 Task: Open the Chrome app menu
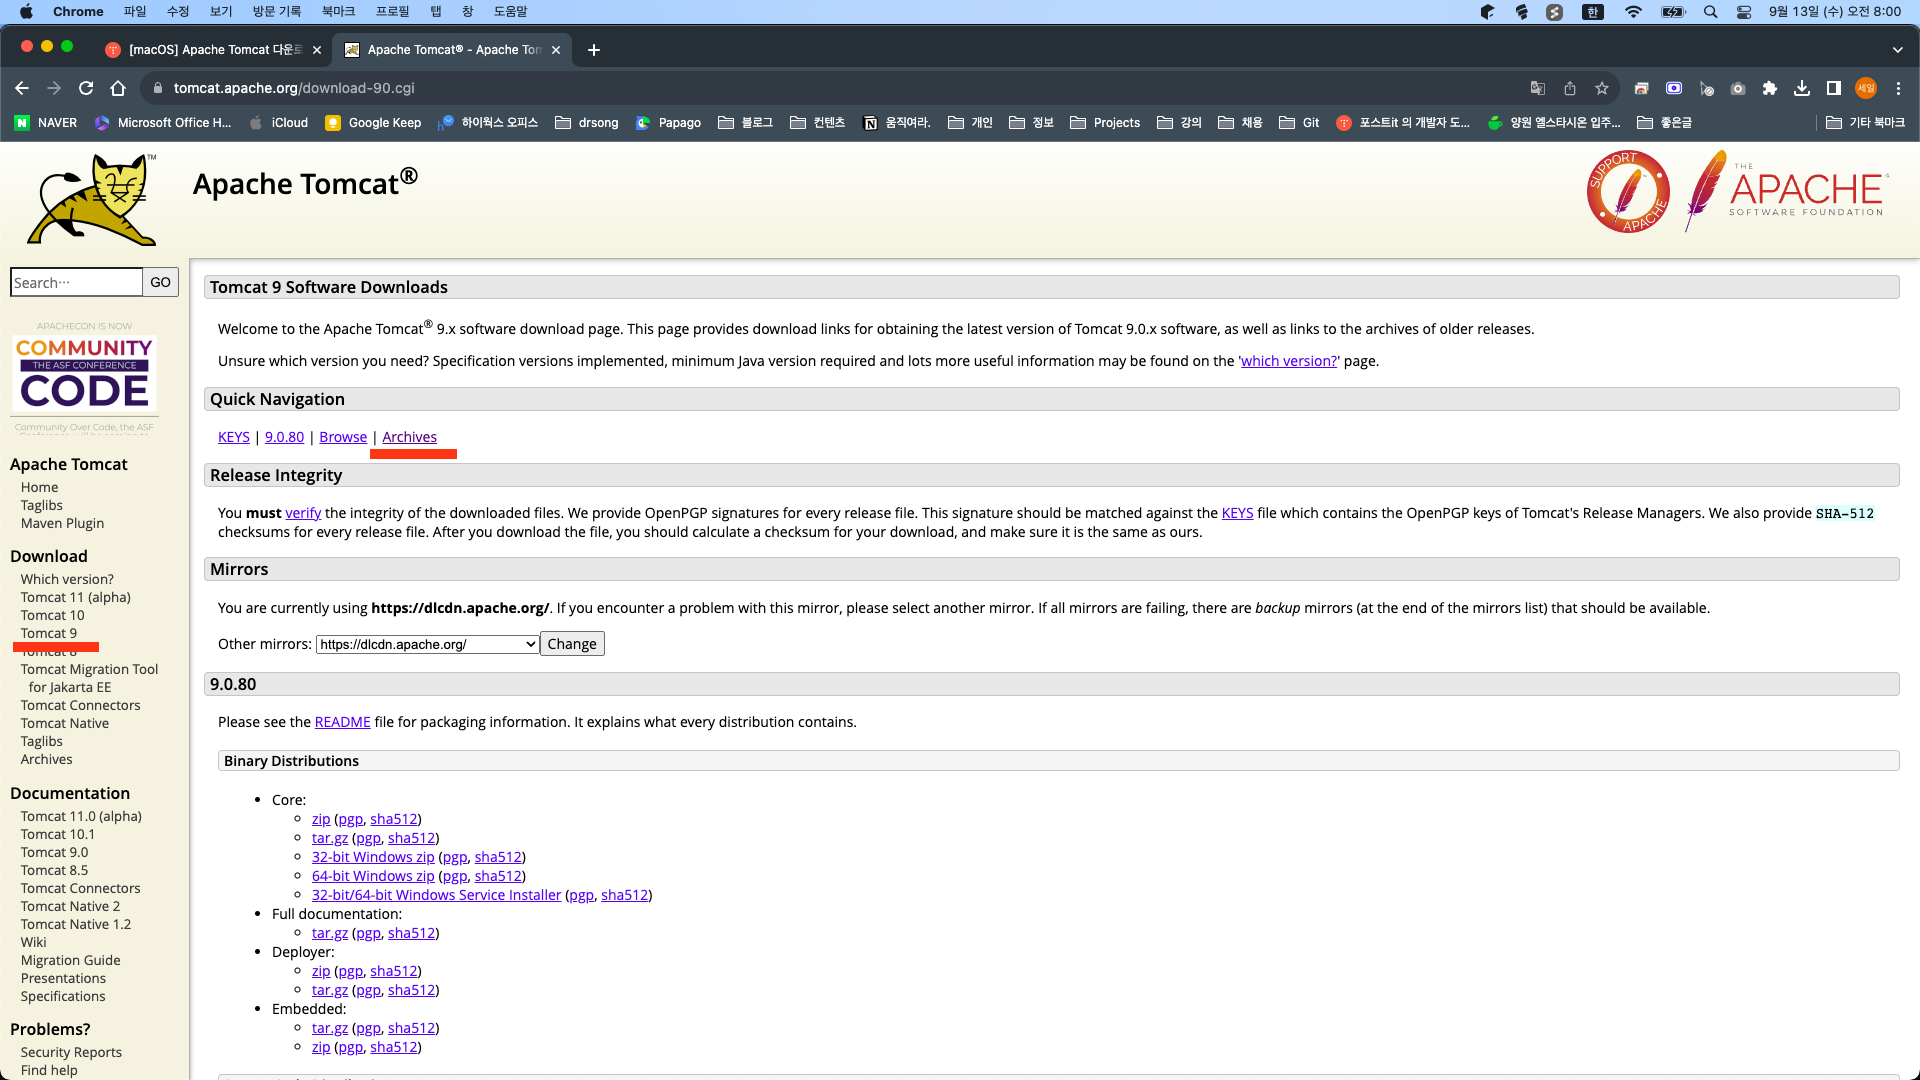[x=78, y=12]
